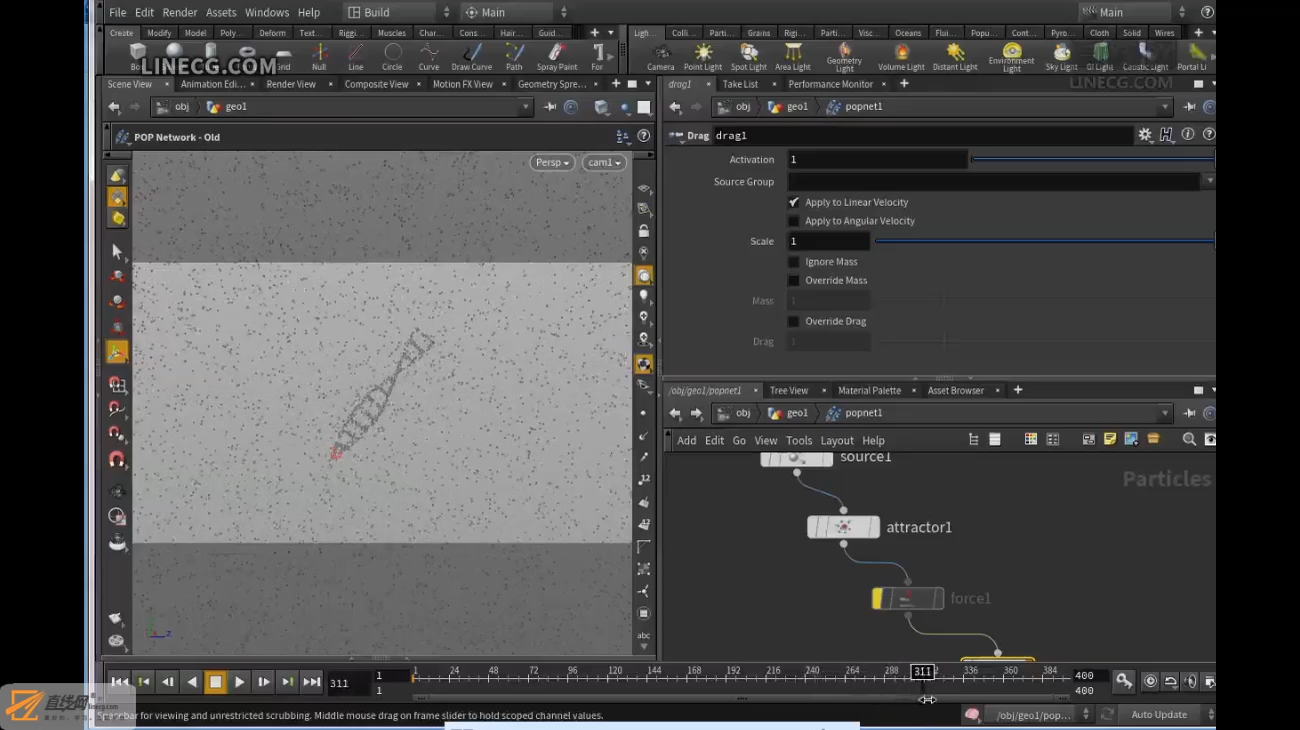The image size is (1300, 730).
Task: Add a Camera from the shelf
Action: click(660, 56)
